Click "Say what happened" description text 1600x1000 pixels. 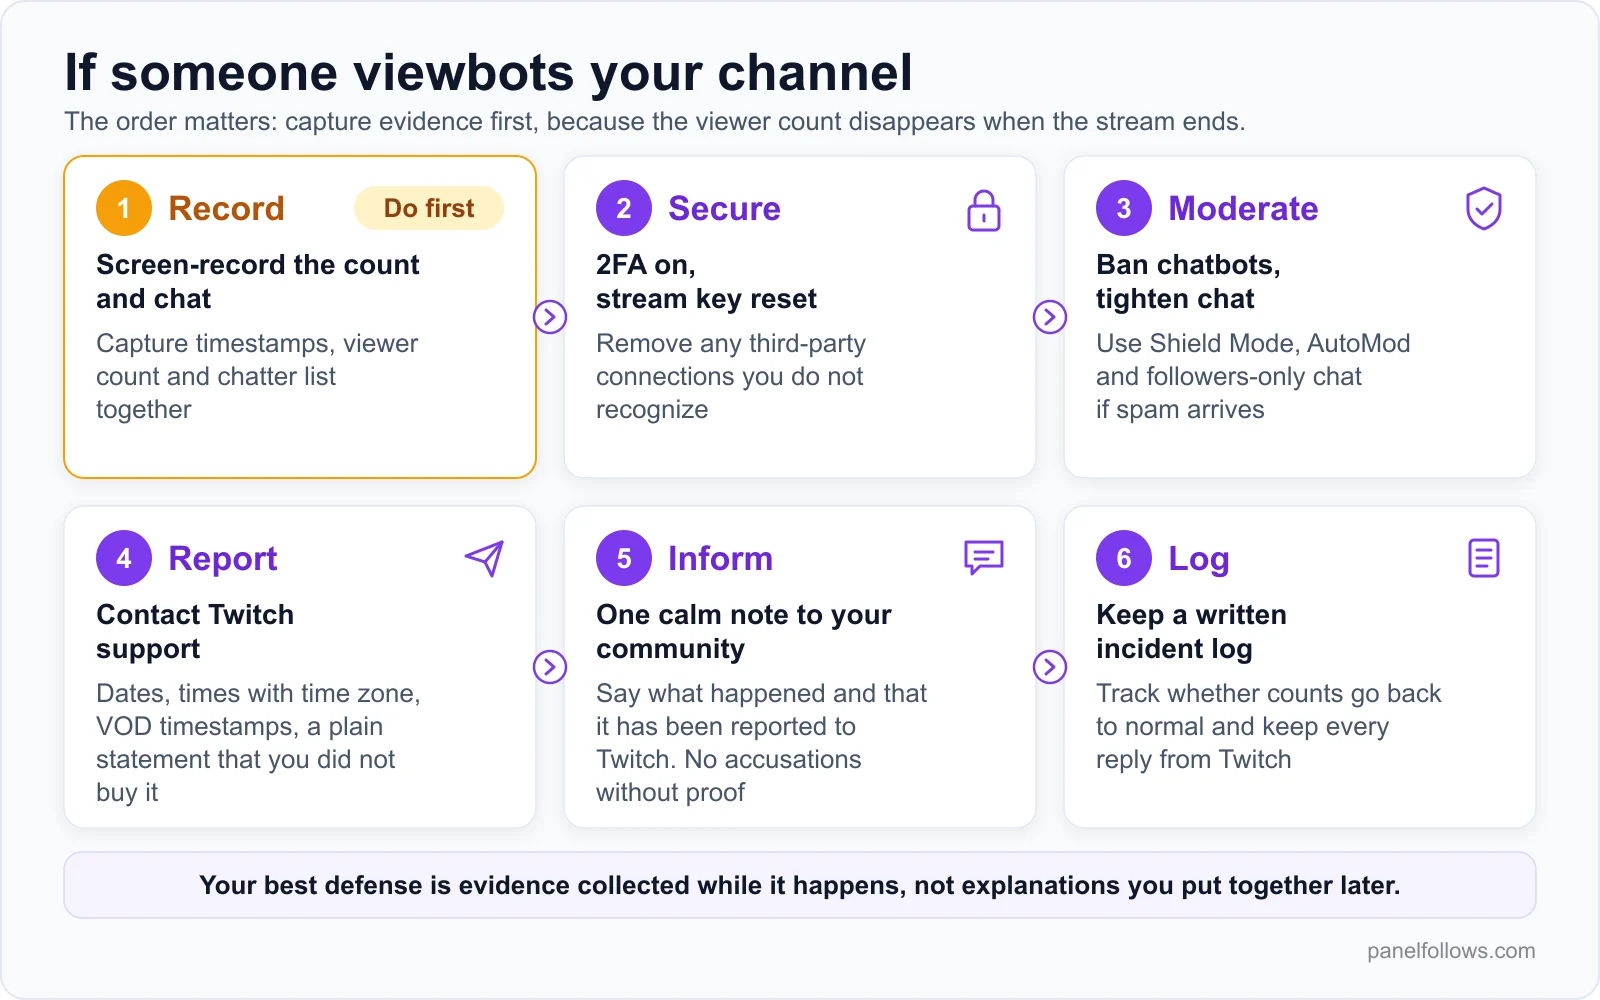(762, 743)
